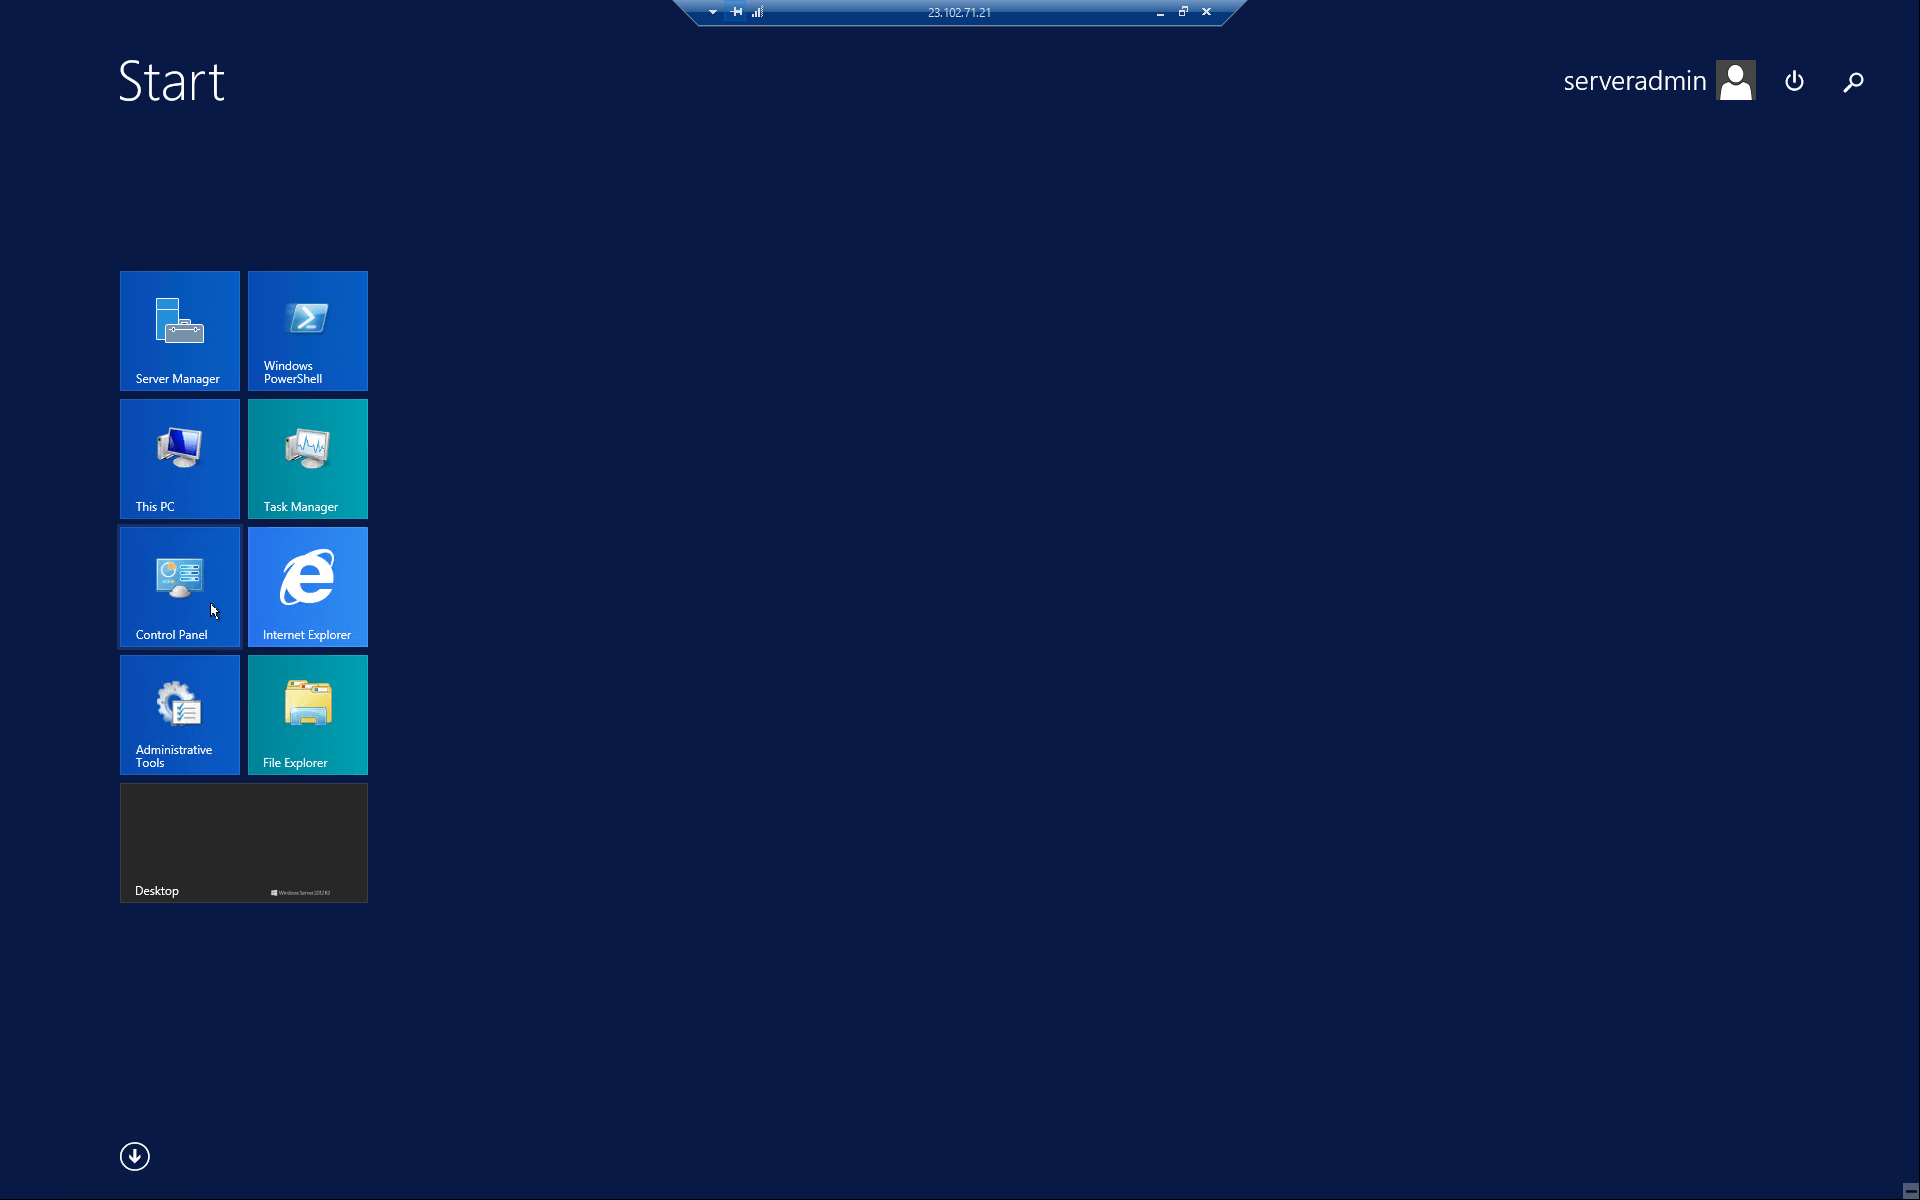Image resolution: width=1920 pixels, height=1200 pixels.
Task: Select the connection bar menu
Action: coord(710,11)
